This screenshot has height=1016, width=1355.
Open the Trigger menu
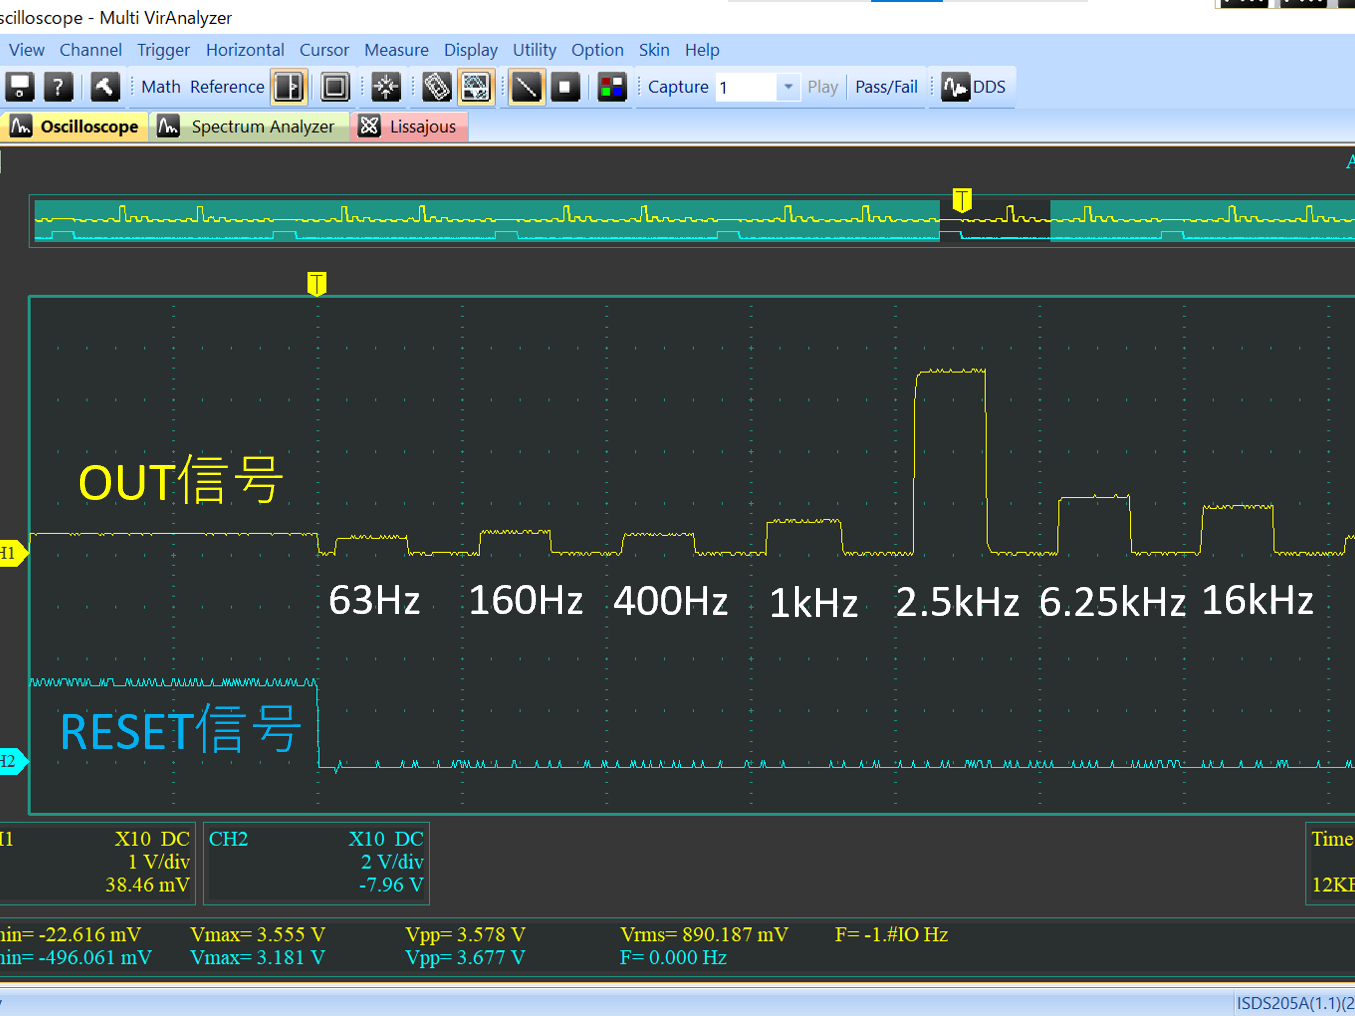tap(163, 50)
